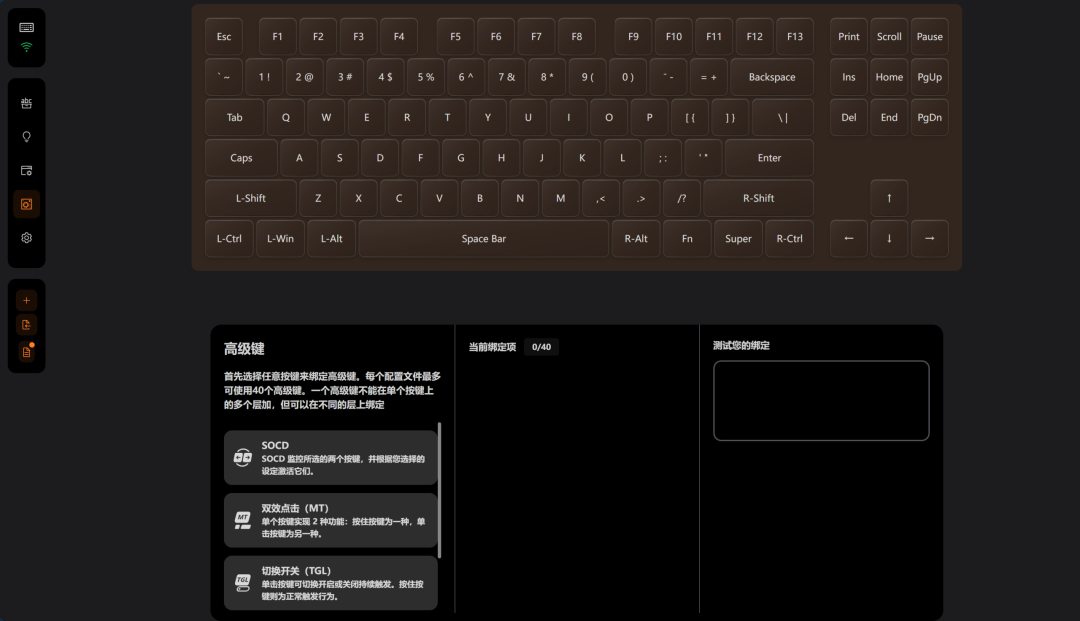Image resolution: width=1080 pixels, height=621 pixels.
Task: Select the End key
Action: coord(889,117)
